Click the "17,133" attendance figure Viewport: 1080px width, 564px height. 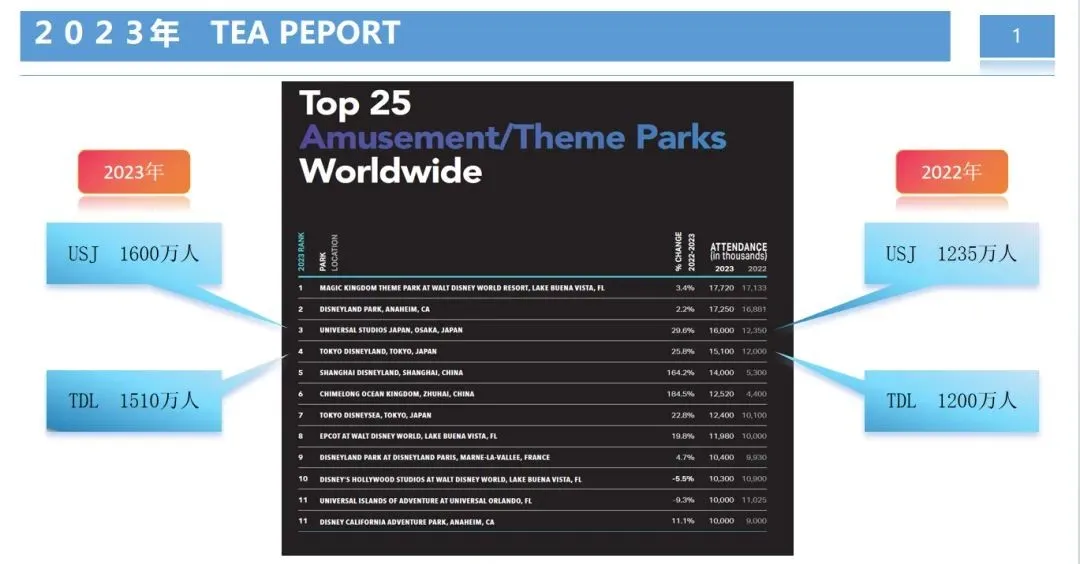click(x=754, y=288)
